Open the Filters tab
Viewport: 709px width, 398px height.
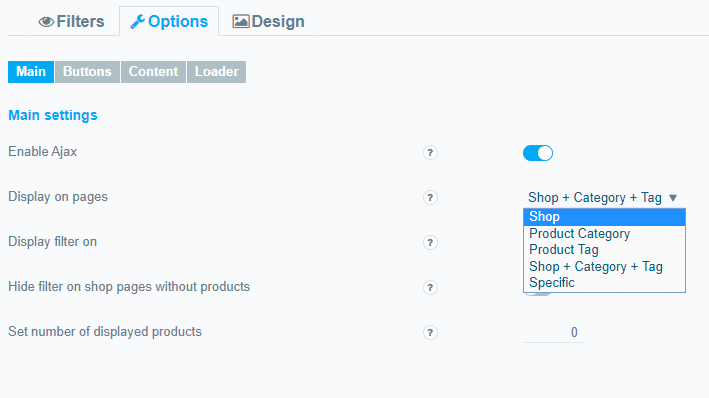(x=71, y=21)
